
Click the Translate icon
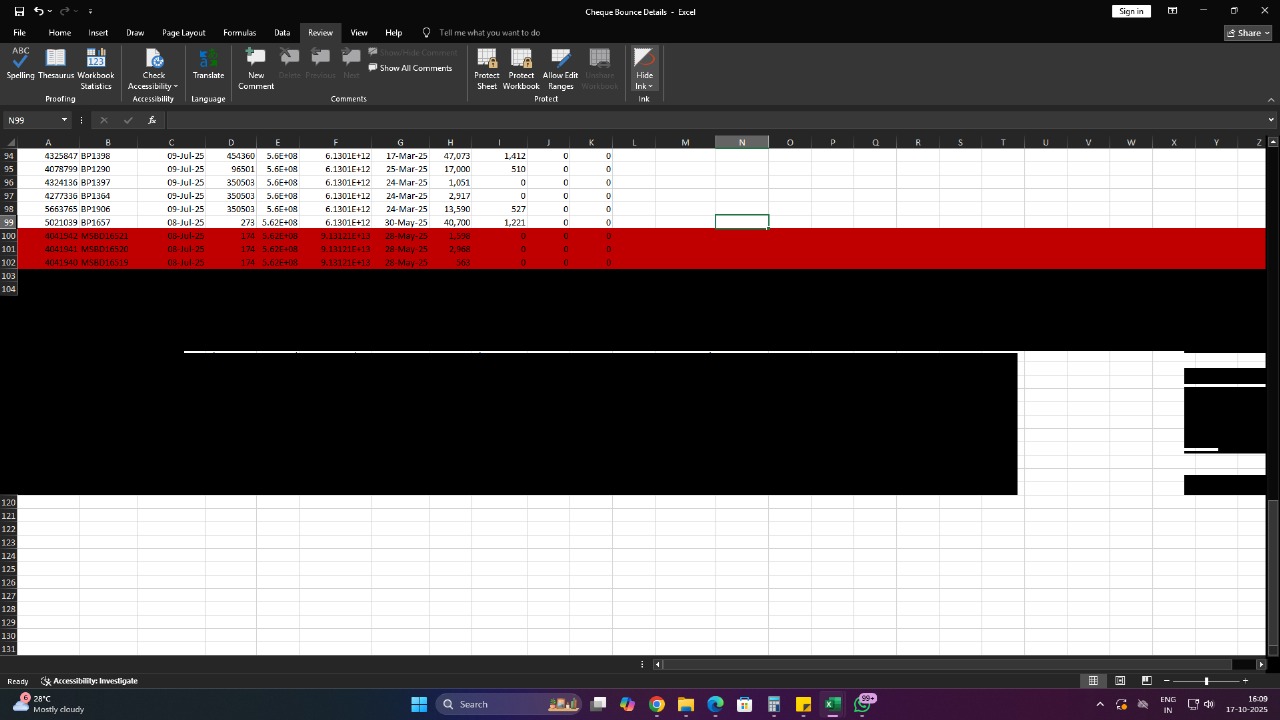pyautogui.click(x=208, y=64)
